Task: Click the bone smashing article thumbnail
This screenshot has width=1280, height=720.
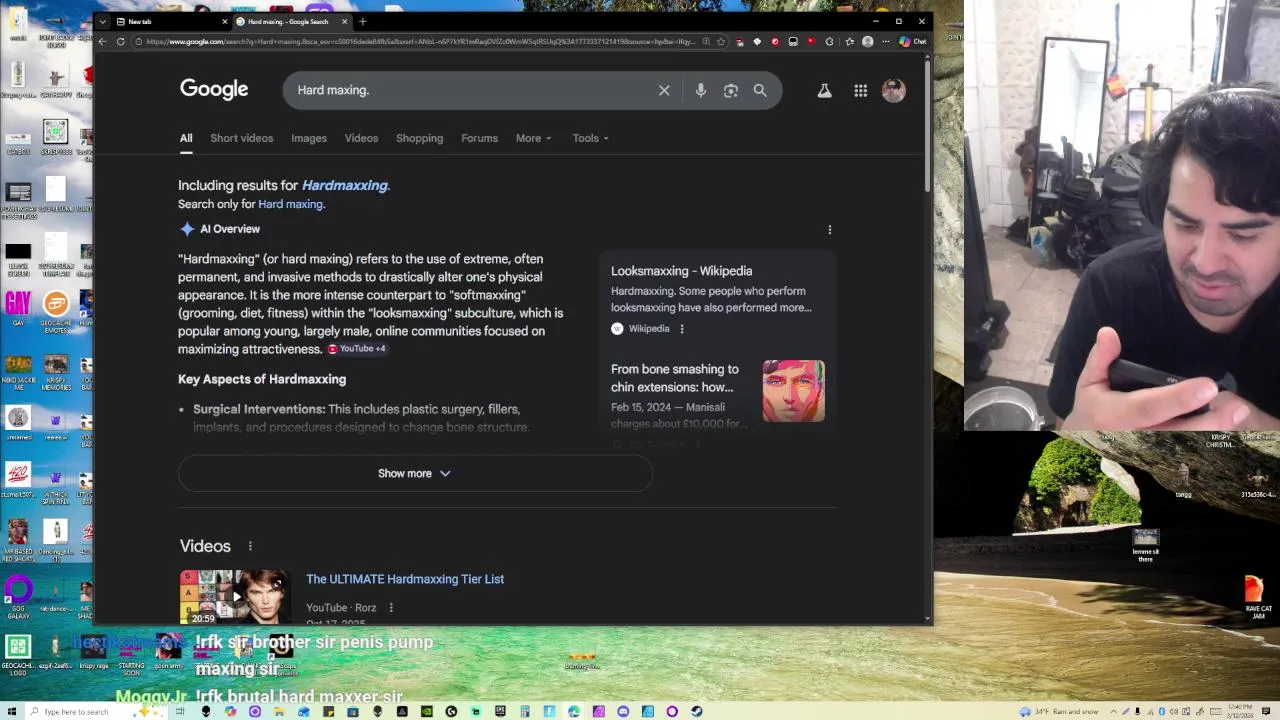Action: tap(794, 391)
